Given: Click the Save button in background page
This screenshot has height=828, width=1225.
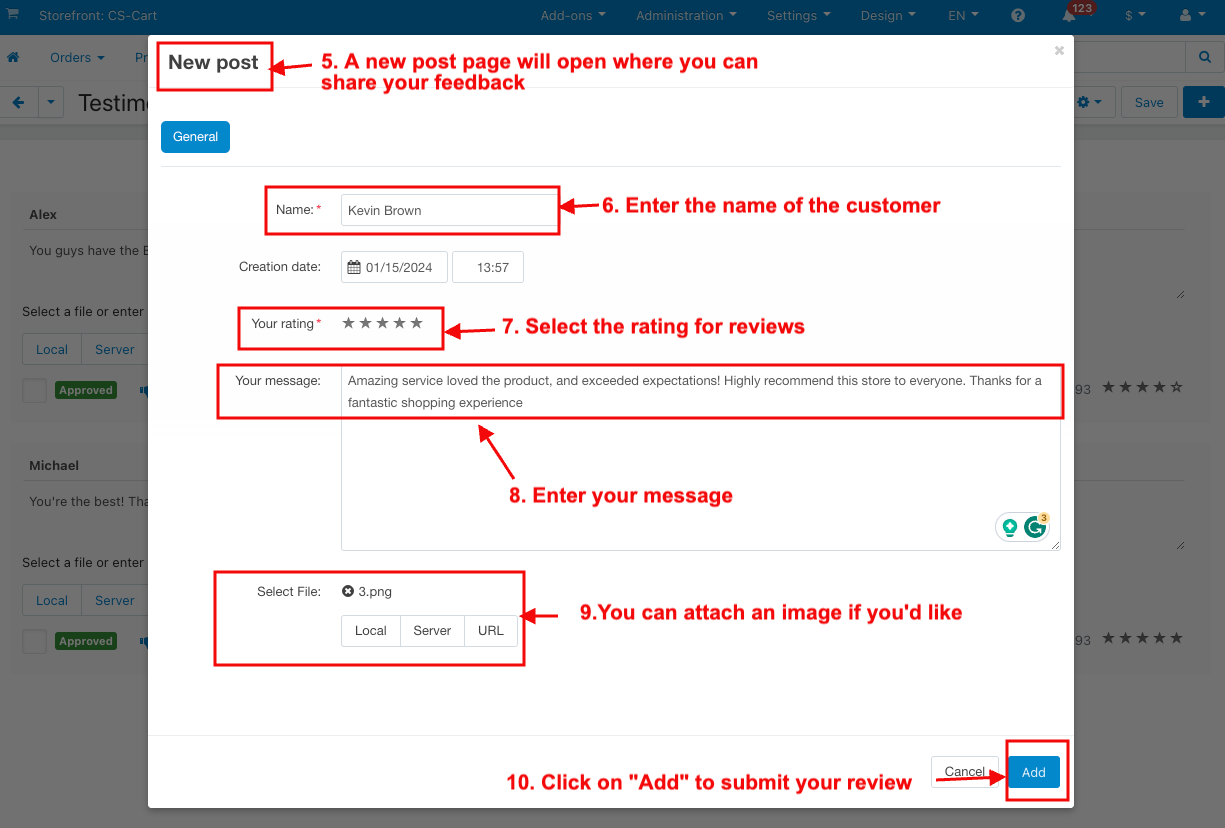Looking at the screenshot, I should tap(1149, 102).
